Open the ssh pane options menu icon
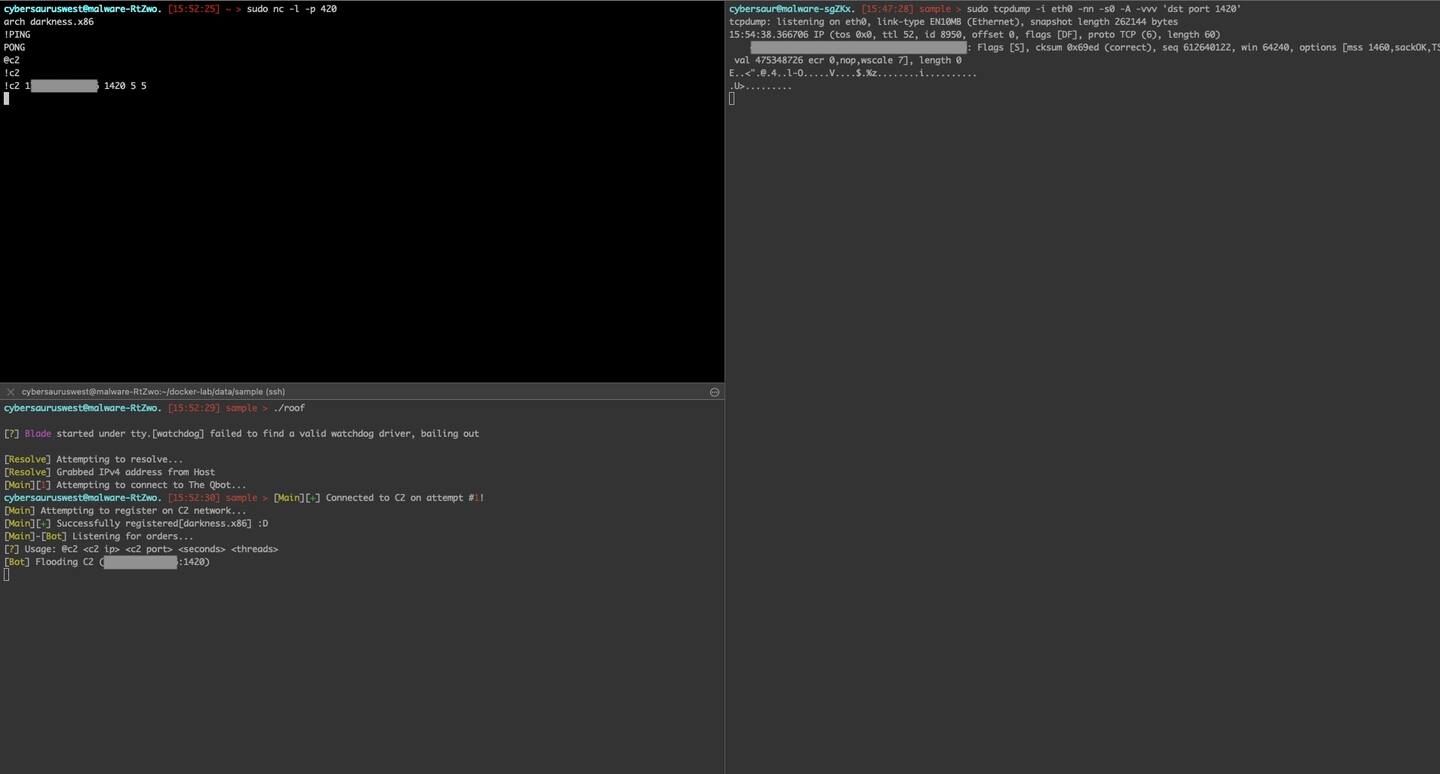 coord(714,392)
